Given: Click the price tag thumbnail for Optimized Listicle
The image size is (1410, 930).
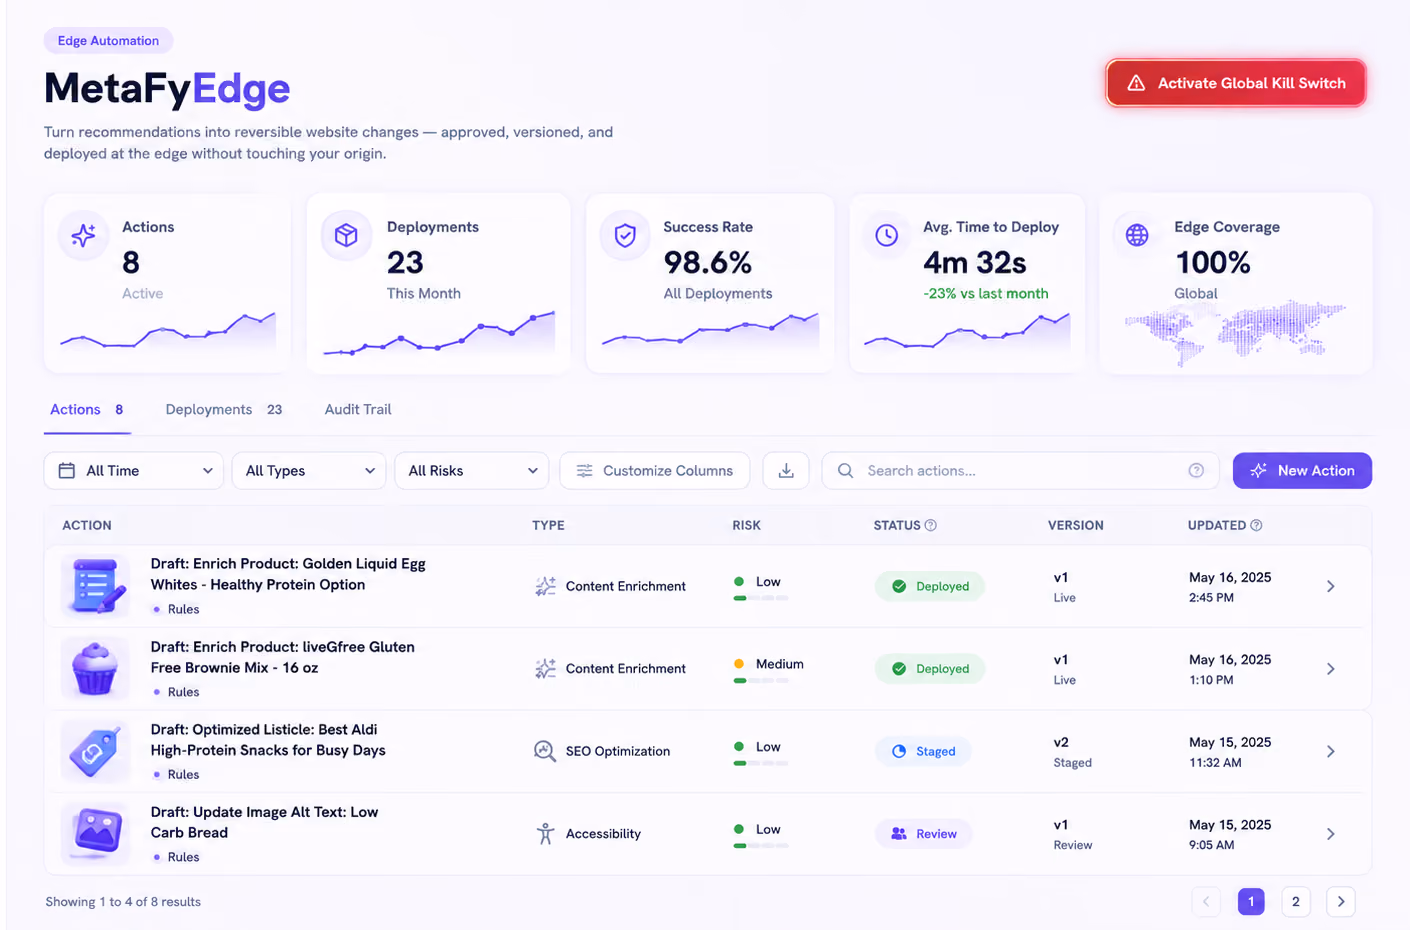Looking at the screenshot, I should [95, 751].
